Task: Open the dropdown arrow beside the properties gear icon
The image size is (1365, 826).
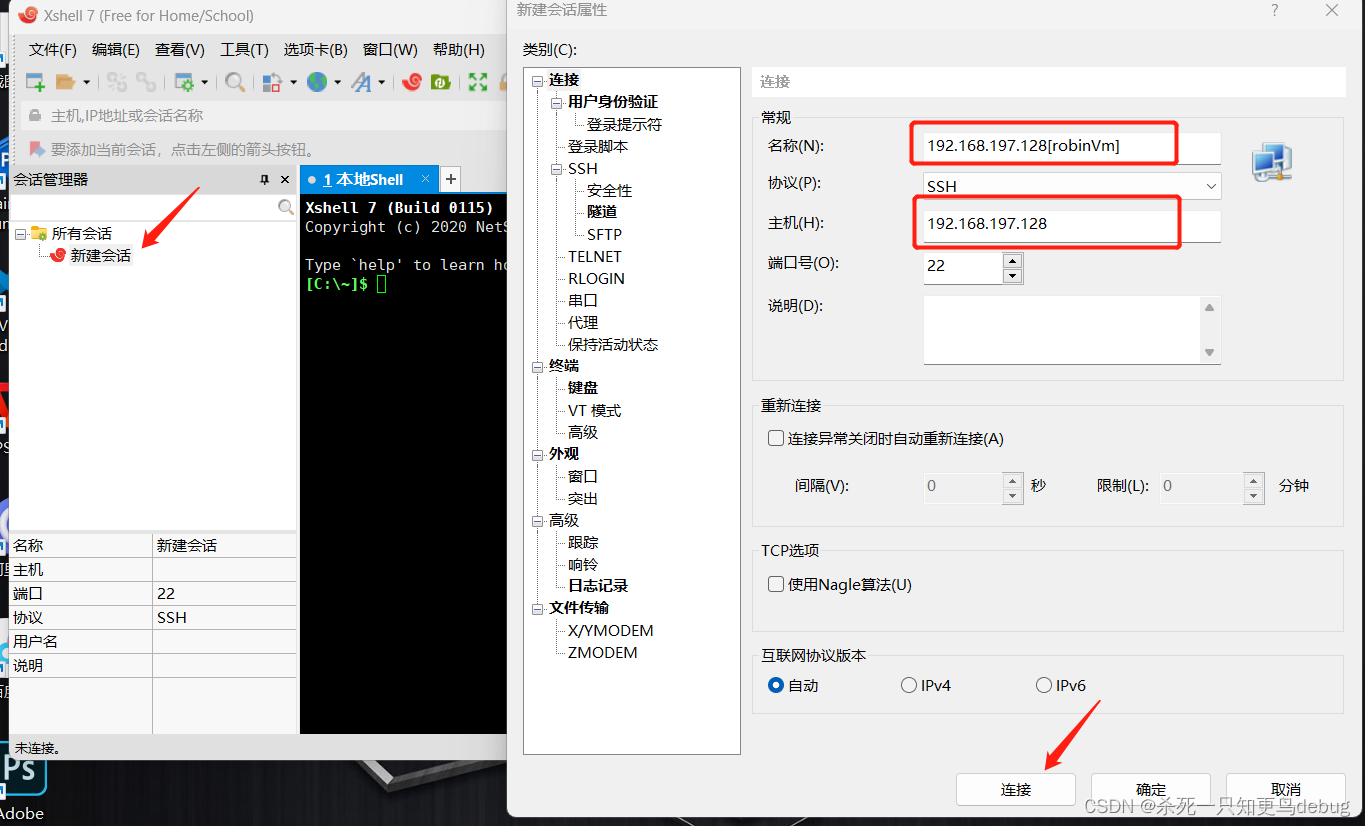Action: [204, 83]
